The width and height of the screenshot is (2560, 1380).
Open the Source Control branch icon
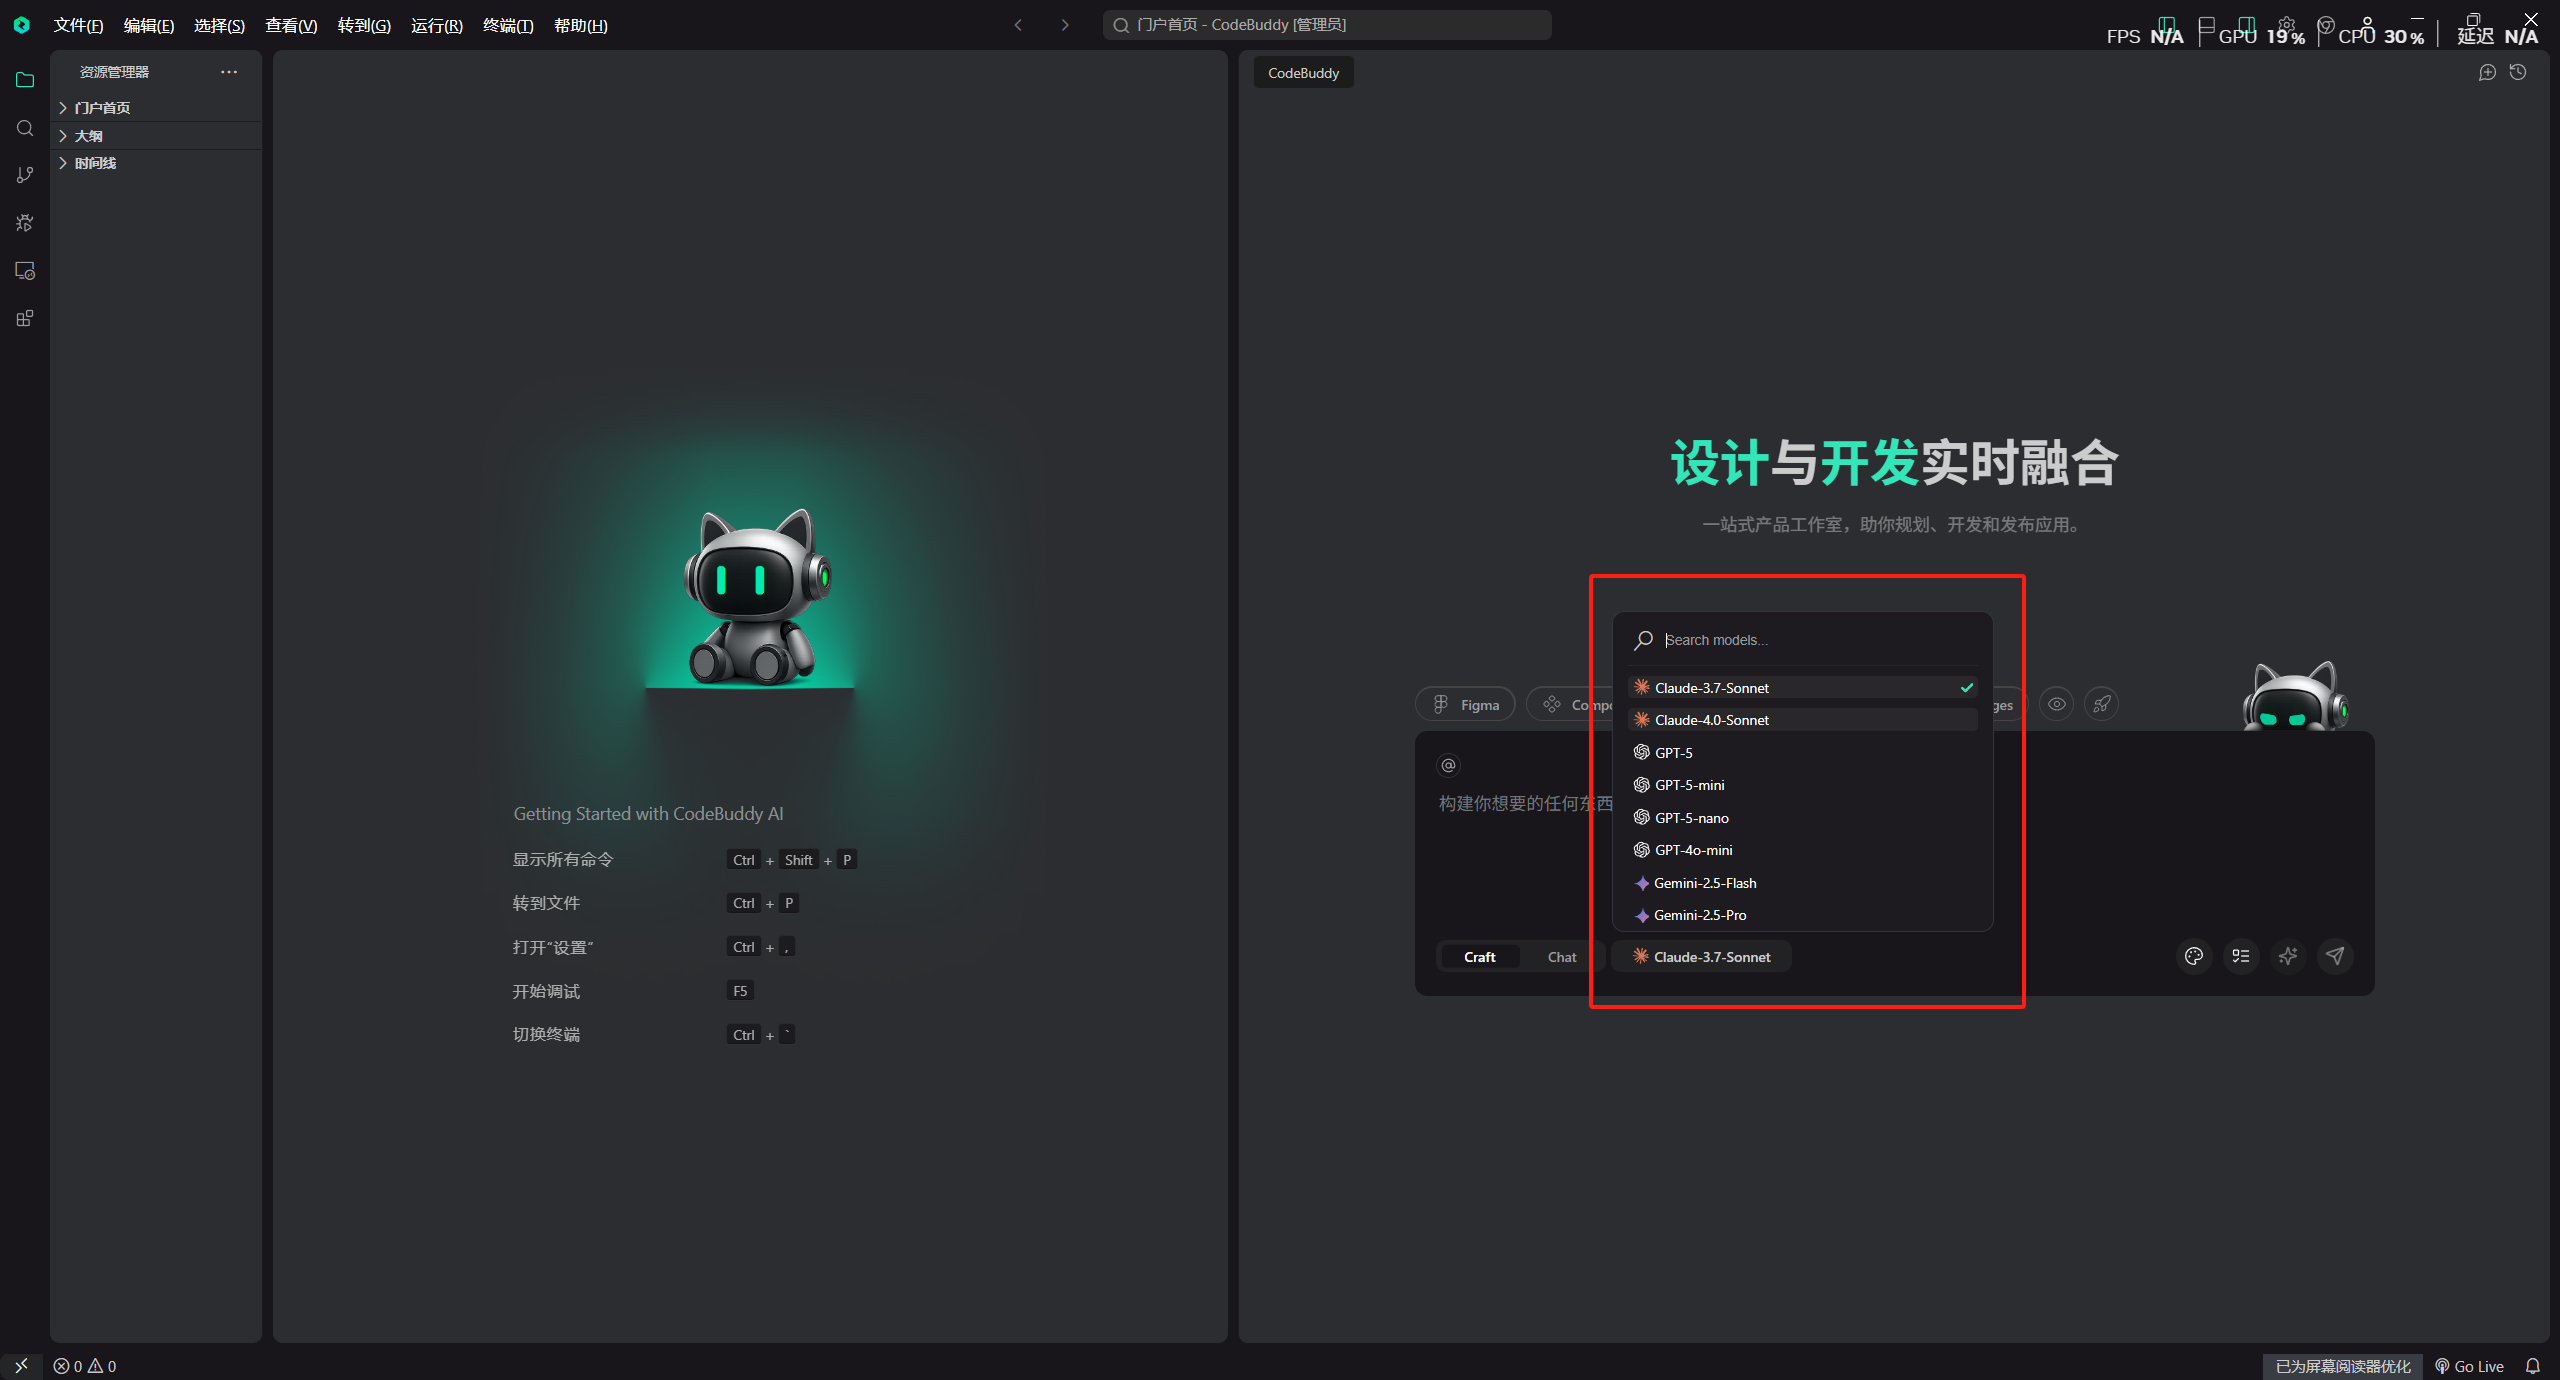coord(25,175)
